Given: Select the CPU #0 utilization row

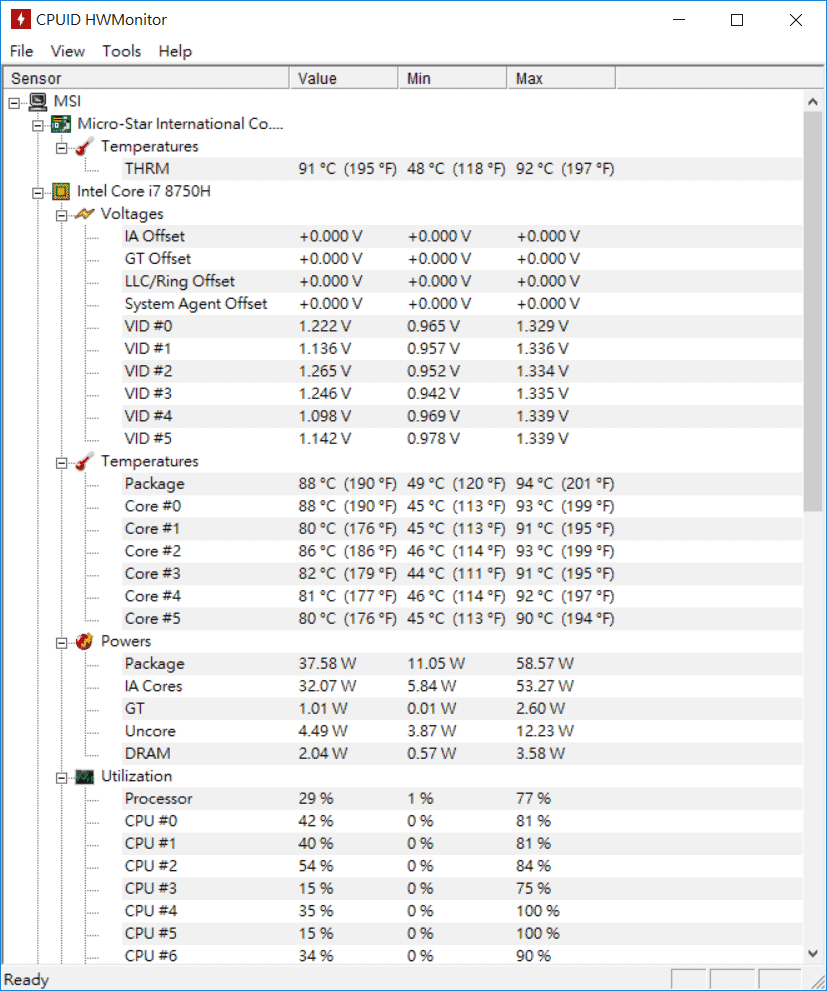Looking at the screenshot, I should (x=462, y=821).
